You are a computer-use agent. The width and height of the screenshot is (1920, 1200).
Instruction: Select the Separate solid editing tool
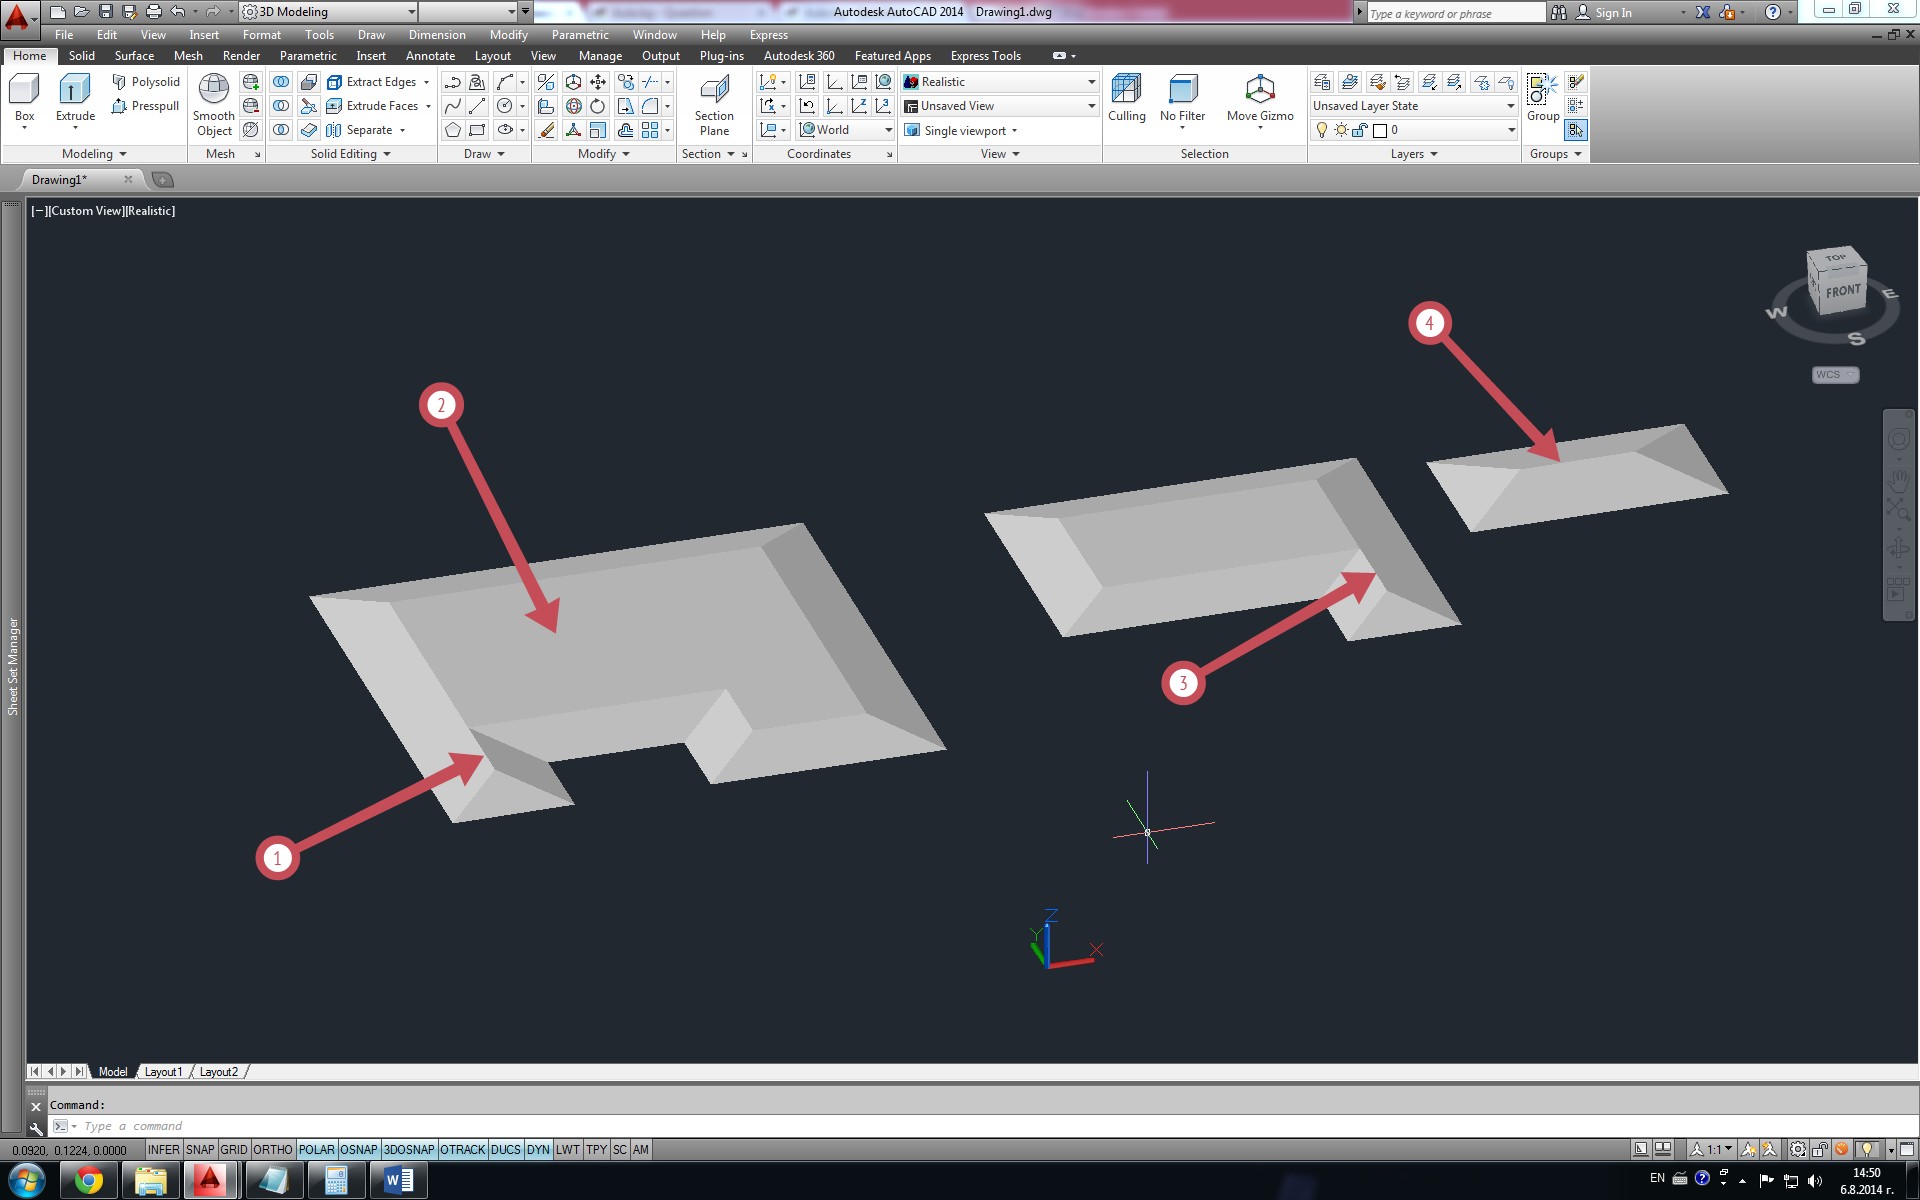click(x=360, y=130)
